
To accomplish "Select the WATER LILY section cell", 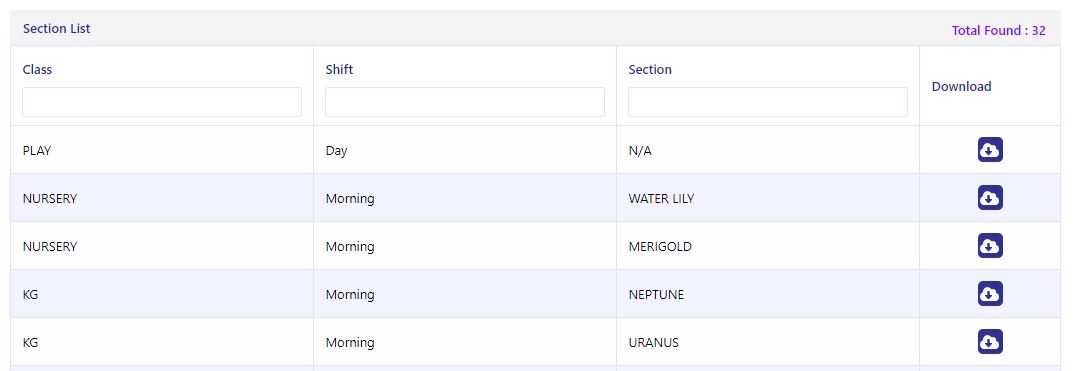I will pos(661,199).
